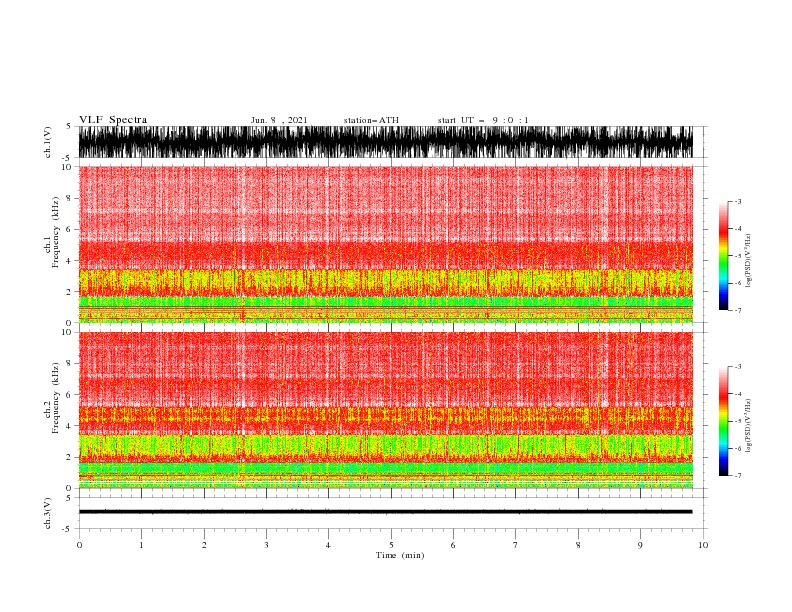The height and width of the screenshot is (612, 792).
Task: Click time axis tick label "0"
Action: (x=79, y=545)
